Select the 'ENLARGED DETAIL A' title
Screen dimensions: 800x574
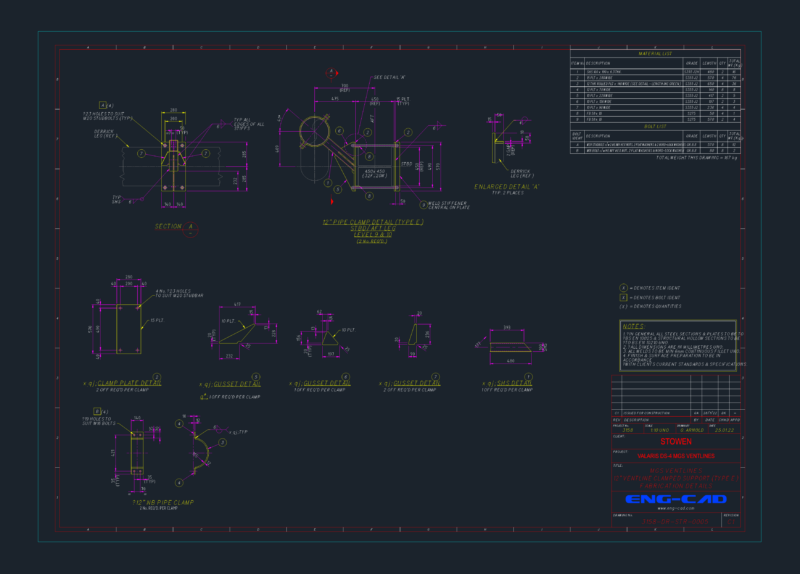(506, 187)
